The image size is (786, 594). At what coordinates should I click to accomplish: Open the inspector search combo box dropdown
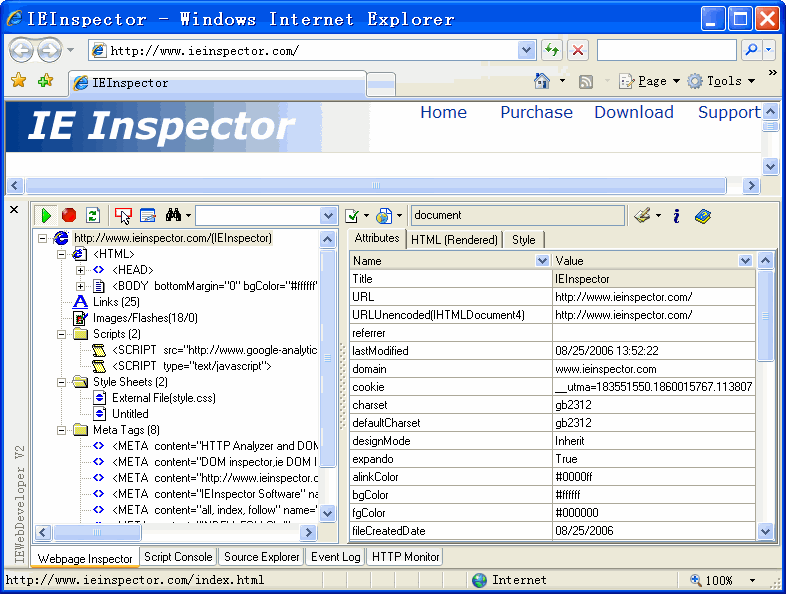click(x=328, y=215)
